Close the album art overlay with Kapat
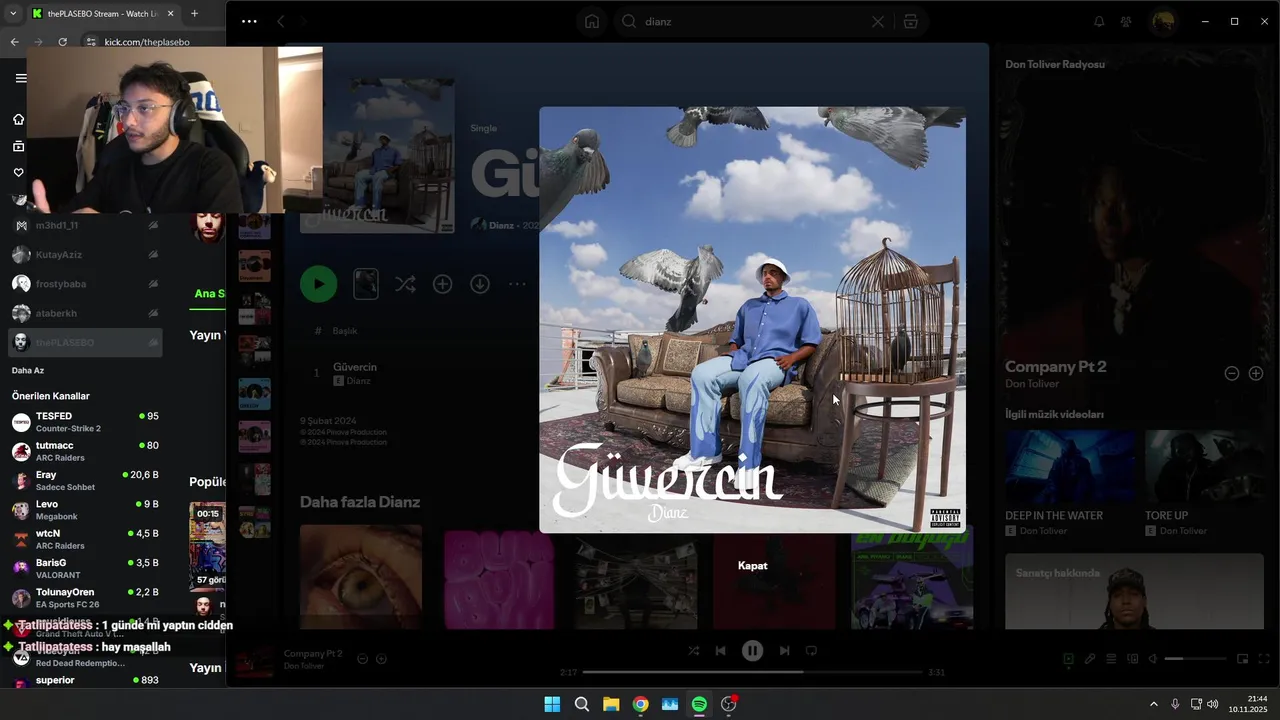 point(752,566)
